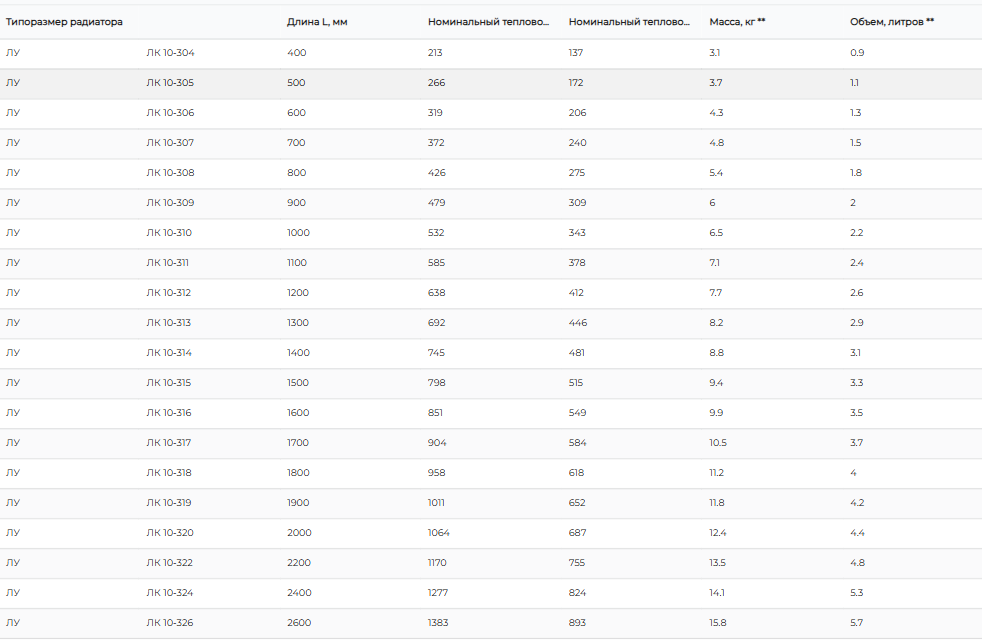
Task: Pick the ЛК 10-326 model cell
Action: (x=170, y=623)
